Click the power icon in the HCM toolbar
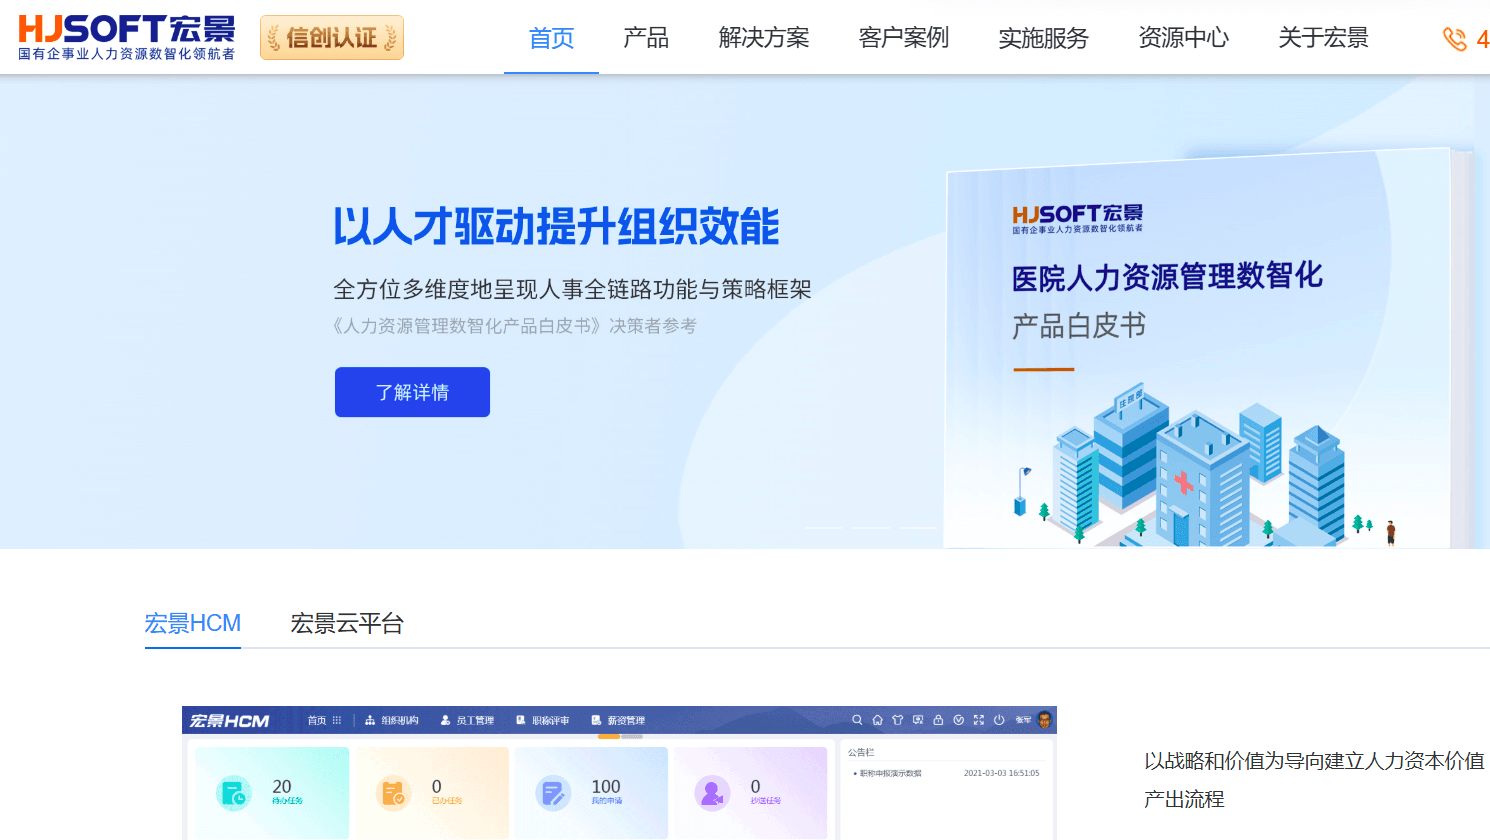The image size is (1490, 840). 998,720
